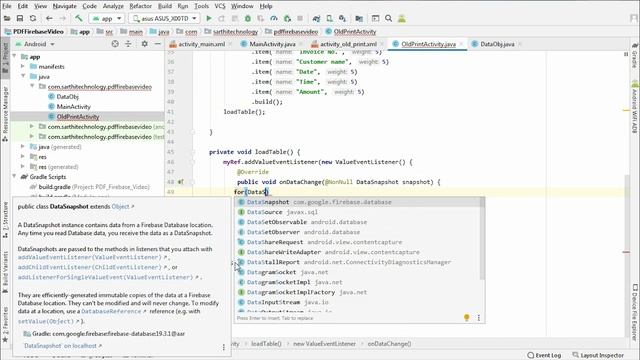Select DataSource javax.sql suggestion
This screenshot has width=640, height=360.
(359, 212)
